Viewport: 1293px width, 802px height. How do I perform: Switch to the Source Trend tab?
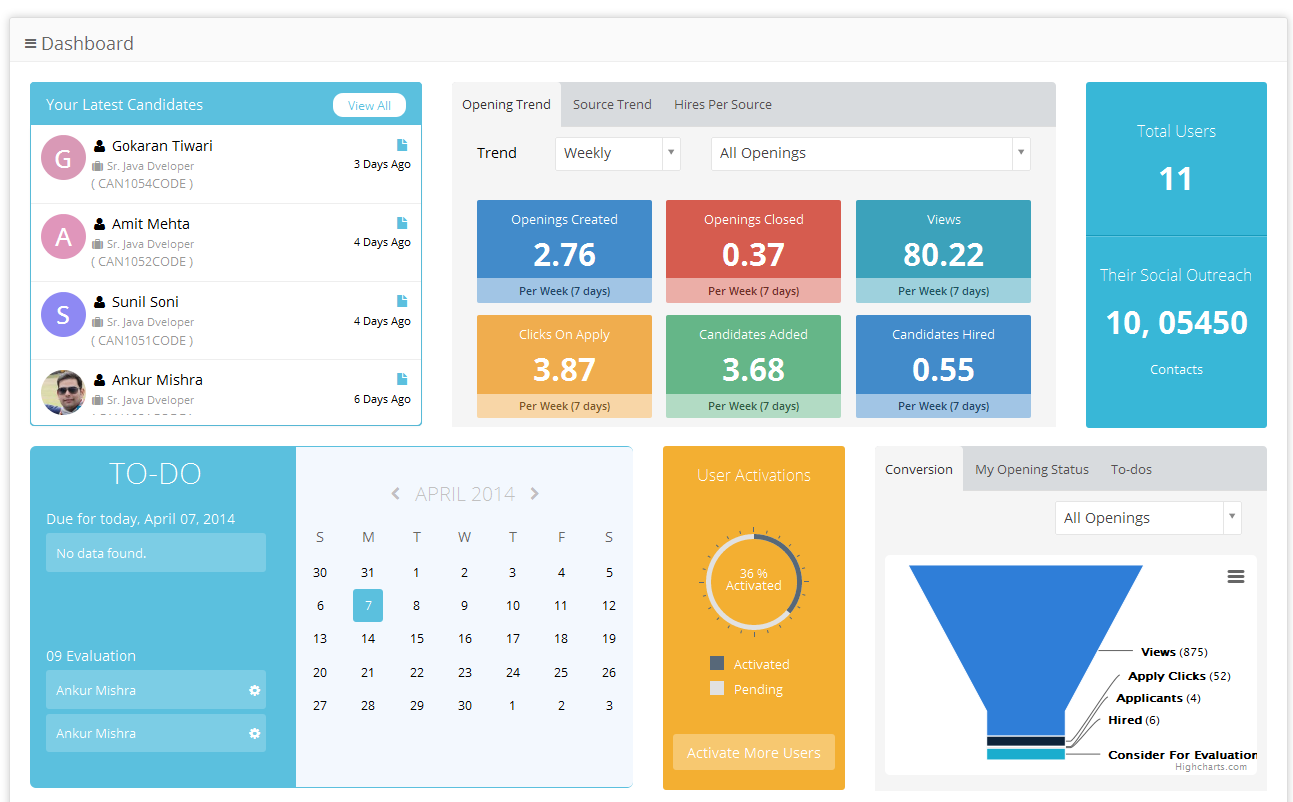click(612, 105)
